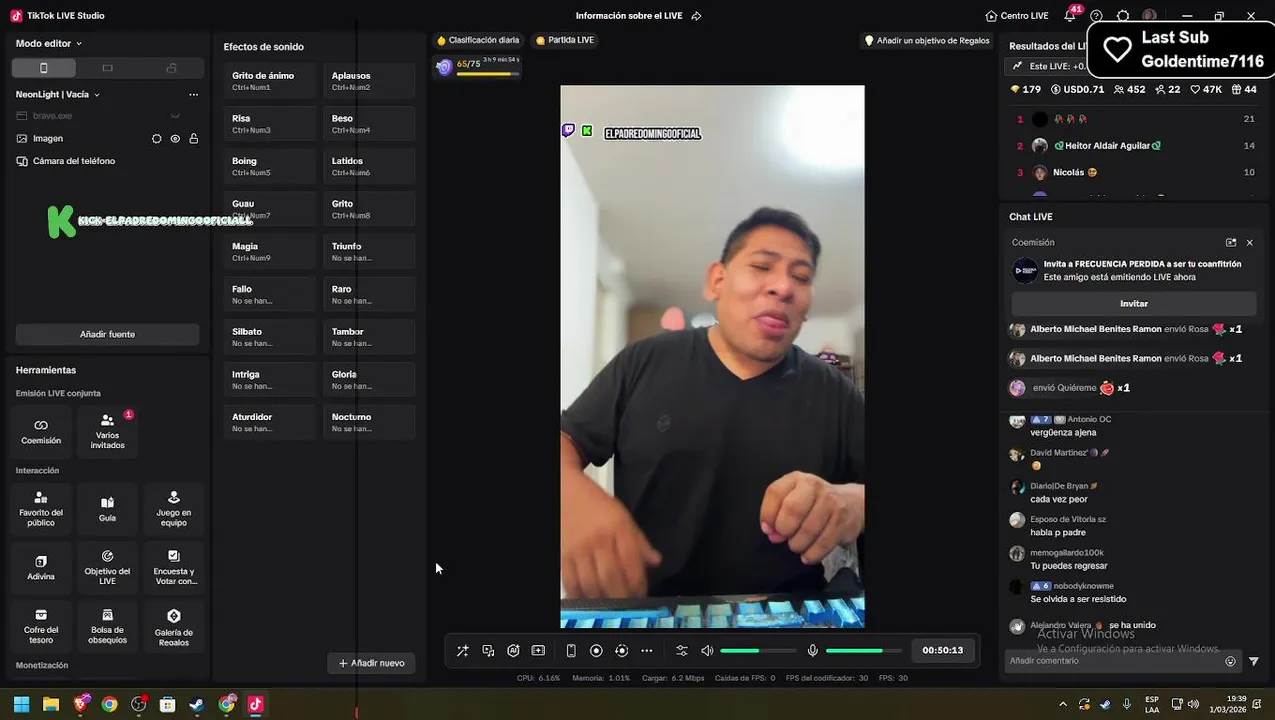Open Objetivo del LIVE tool

click(x=107, y=568)
